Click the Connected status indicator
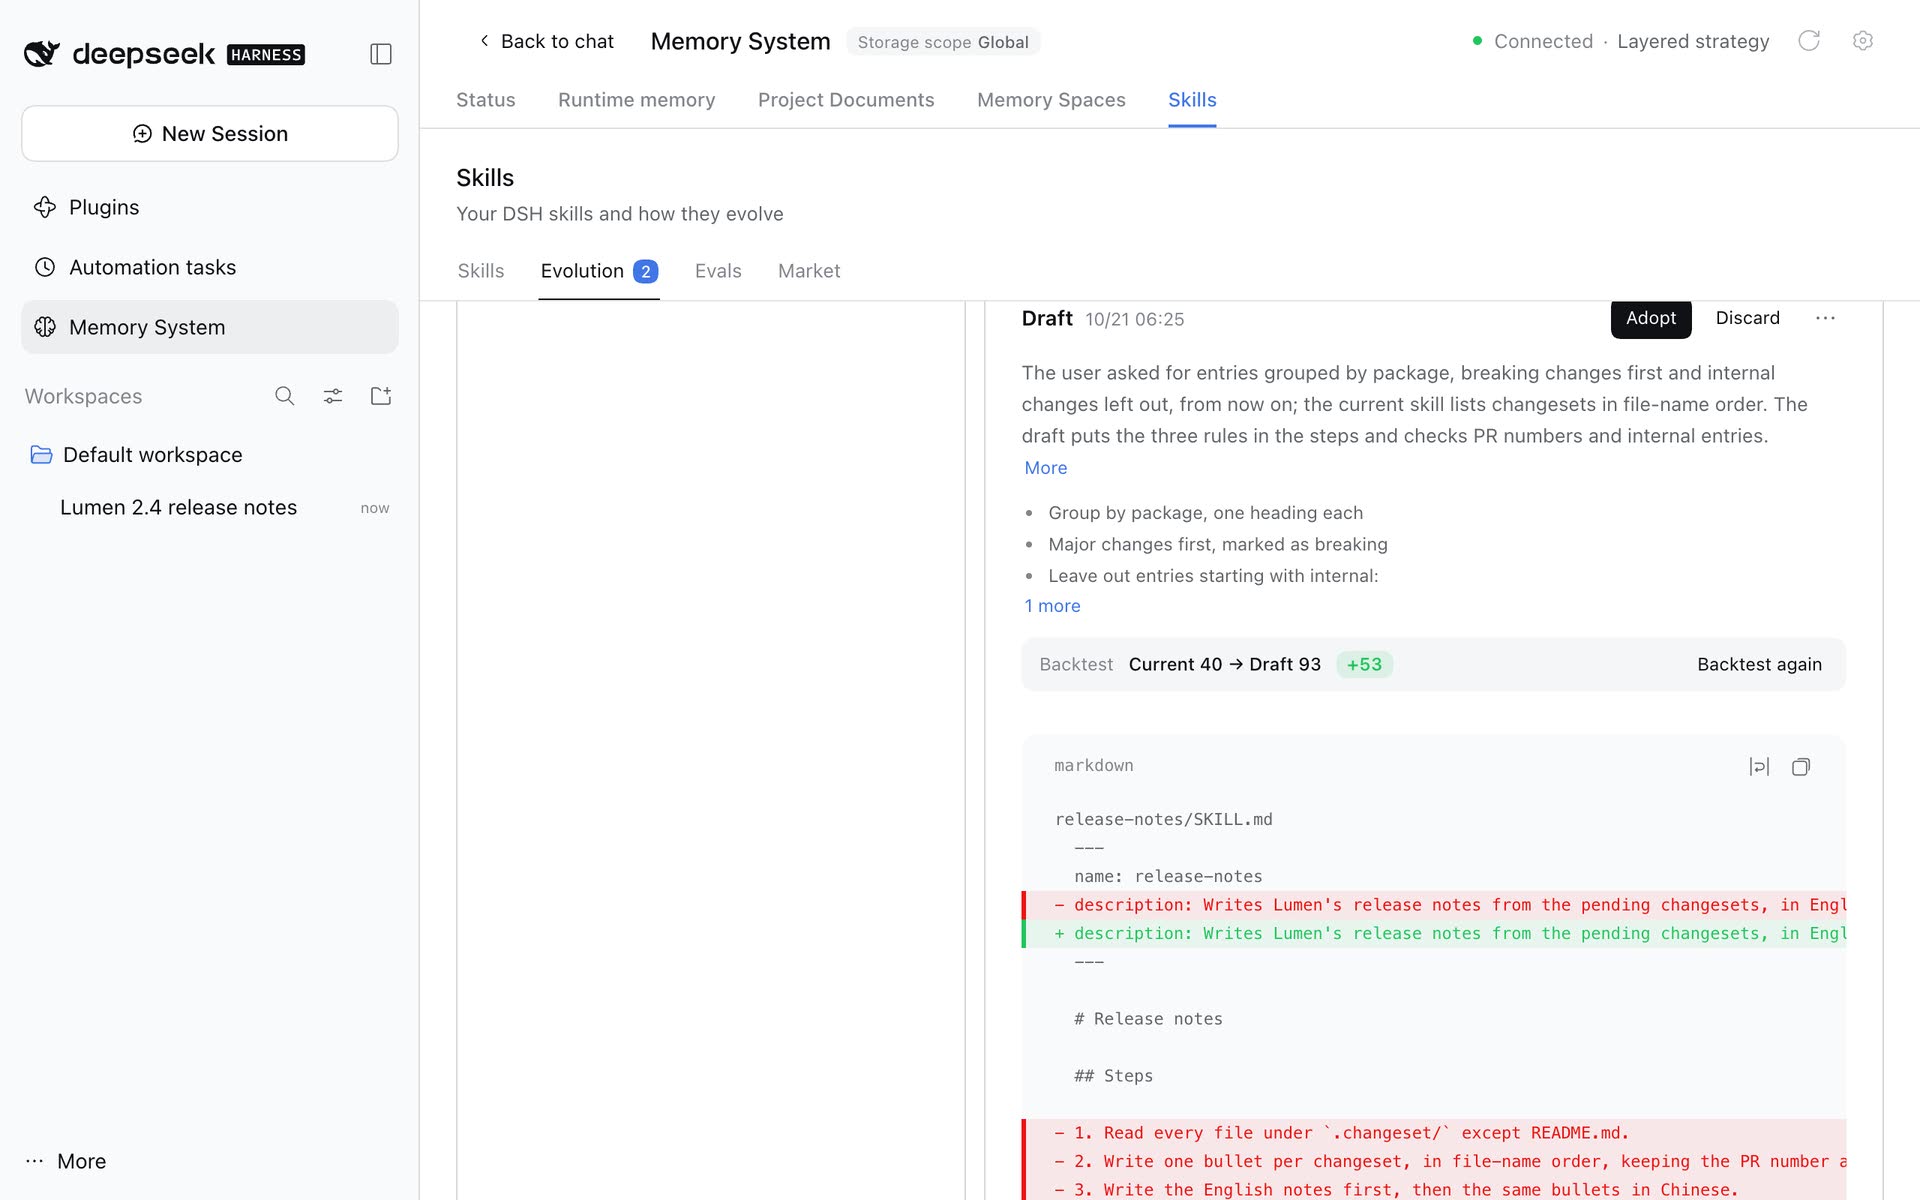 (1533, 41)
